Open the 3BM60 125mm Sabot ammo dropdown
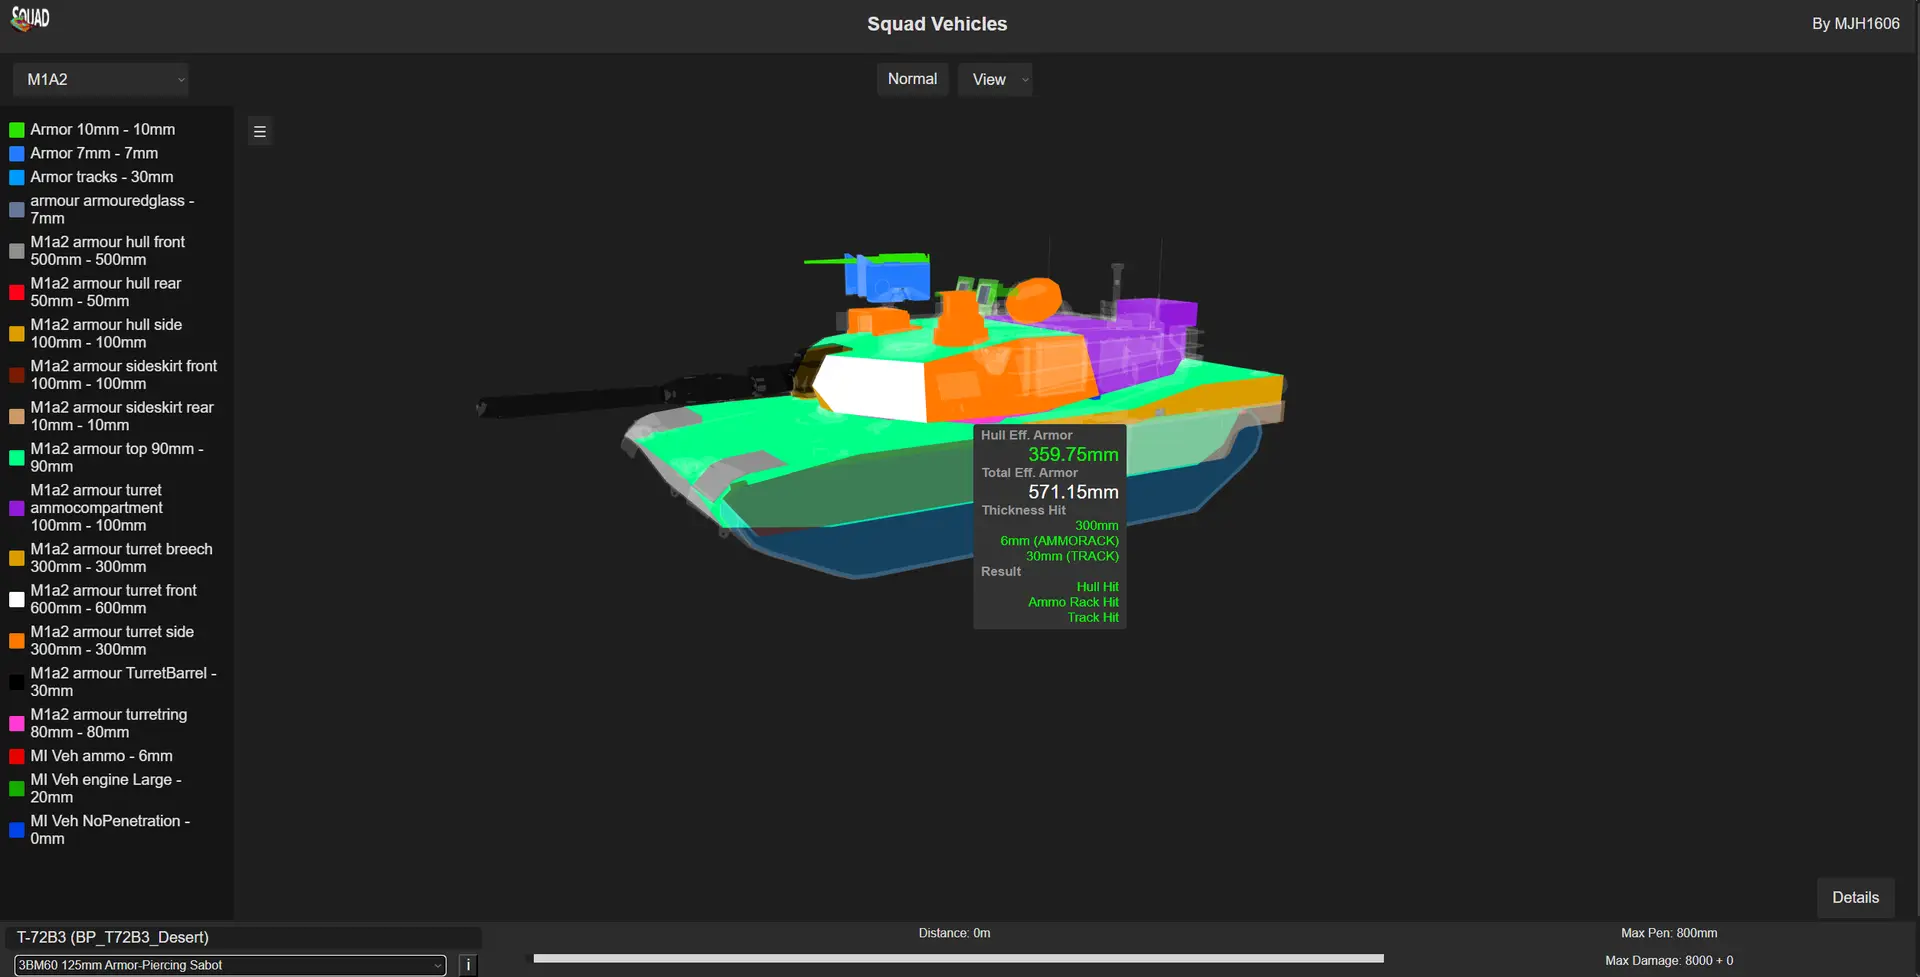Image resolution: width=1920 pixels, height=977 pixels. point(230,965)
